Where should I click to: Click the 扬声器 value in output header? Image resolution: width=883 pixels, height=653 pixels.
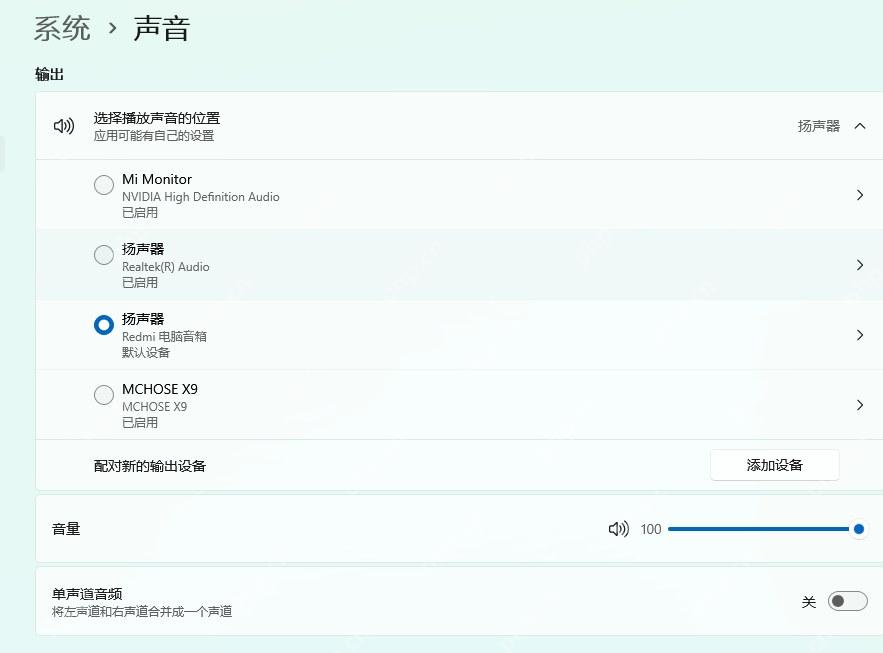(819, 126)
